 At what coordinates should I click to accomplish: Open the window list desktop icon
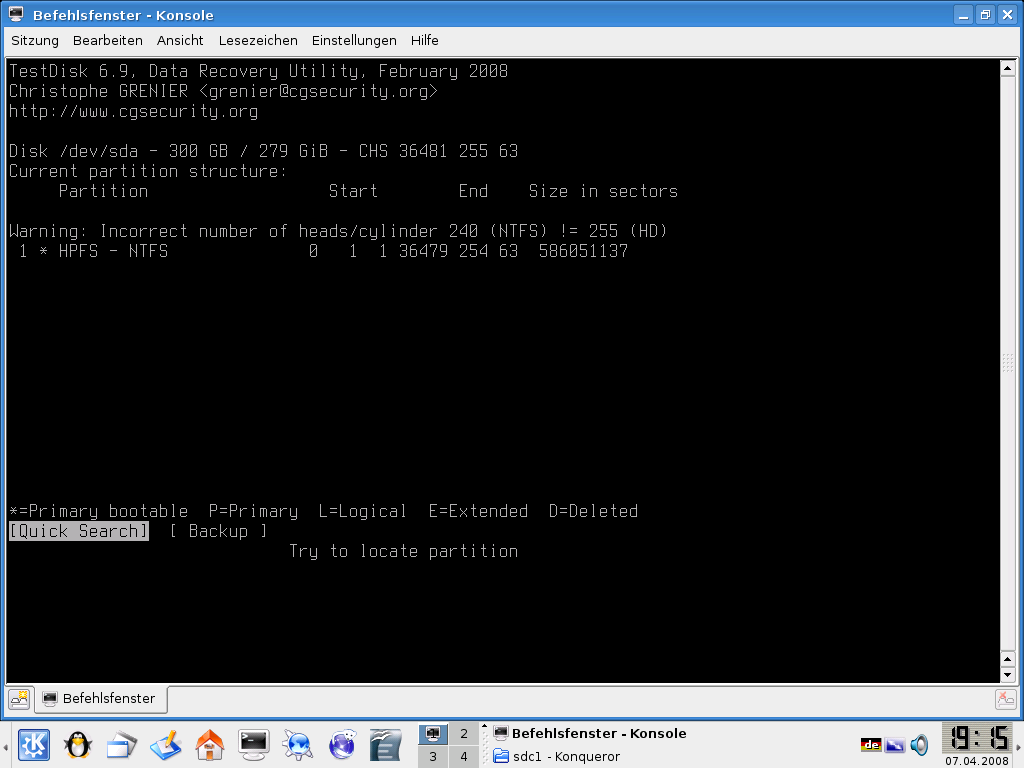[121, 744]
